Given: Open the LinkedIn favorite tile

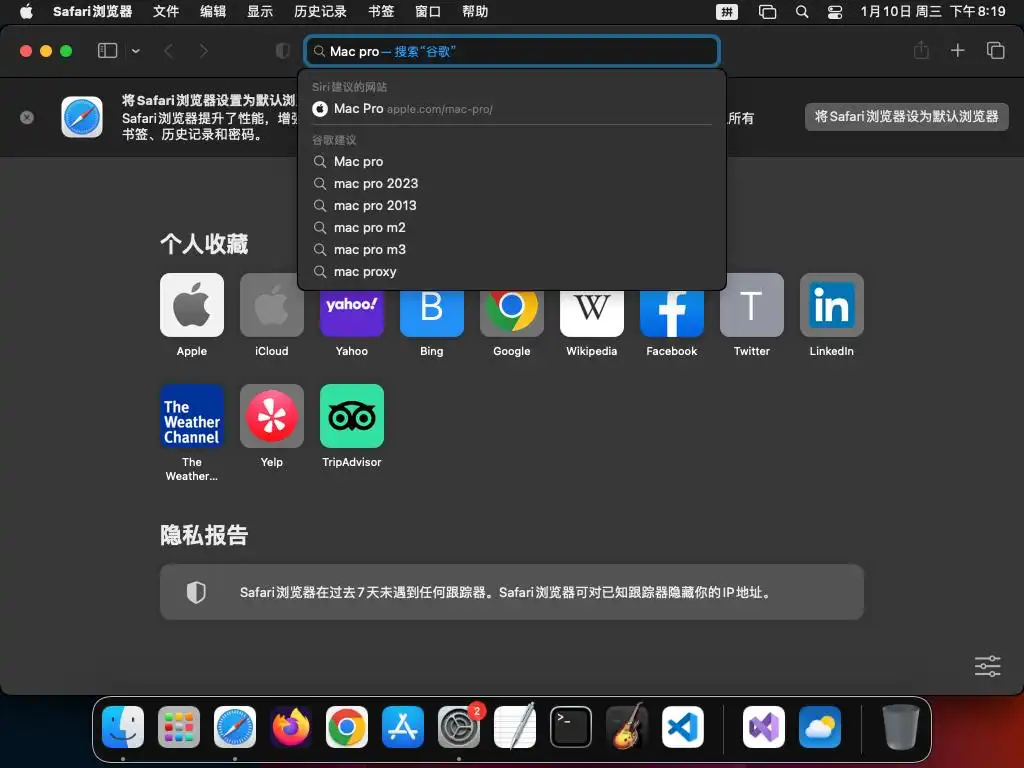Looking at the screenshot, I should [x=831, y=305].
